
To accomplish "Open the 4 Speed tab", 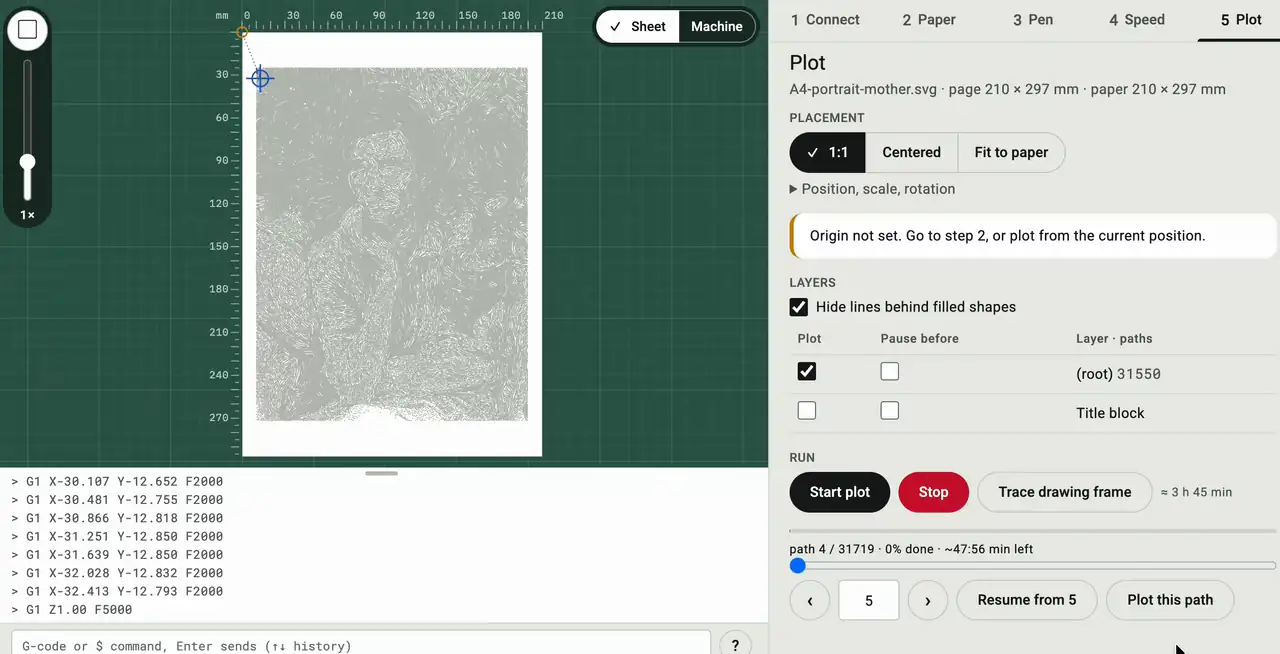I will coord(1137,20).
